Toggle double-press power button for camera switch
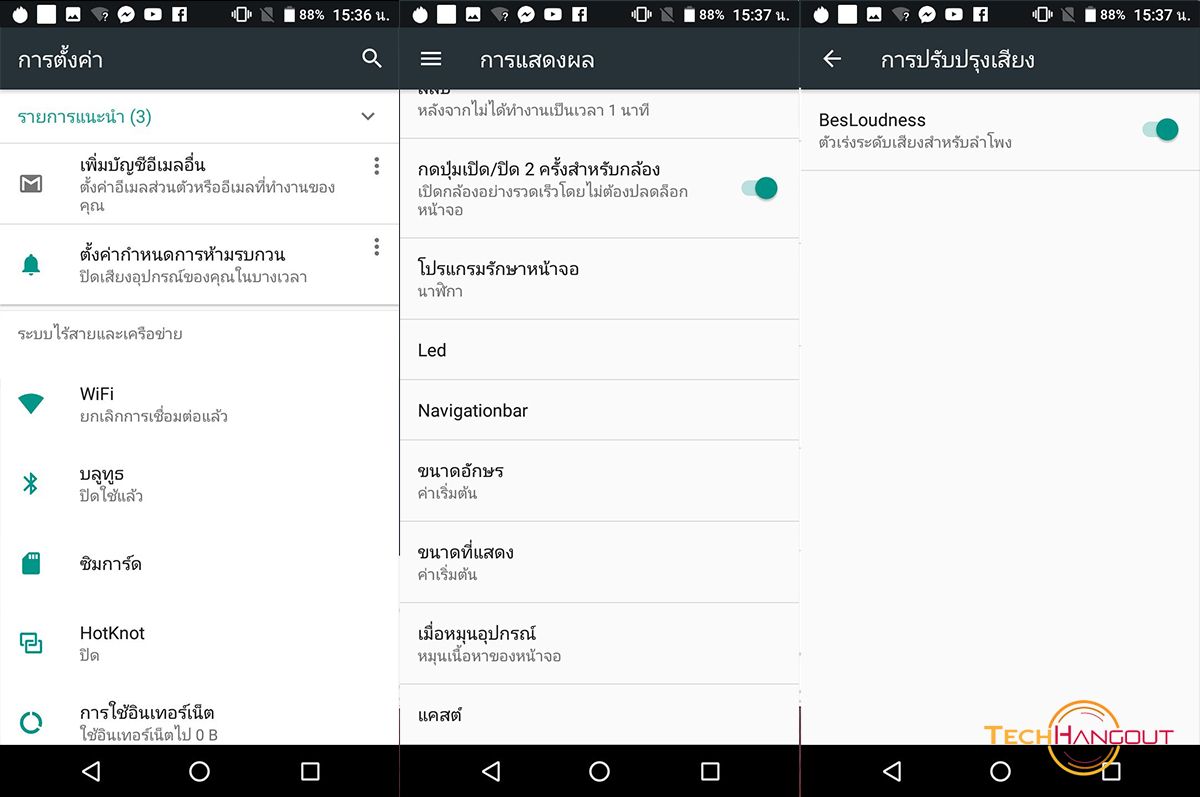This screenshot has width=1200, height=797. pyautogui.click(x=760, y=188)
